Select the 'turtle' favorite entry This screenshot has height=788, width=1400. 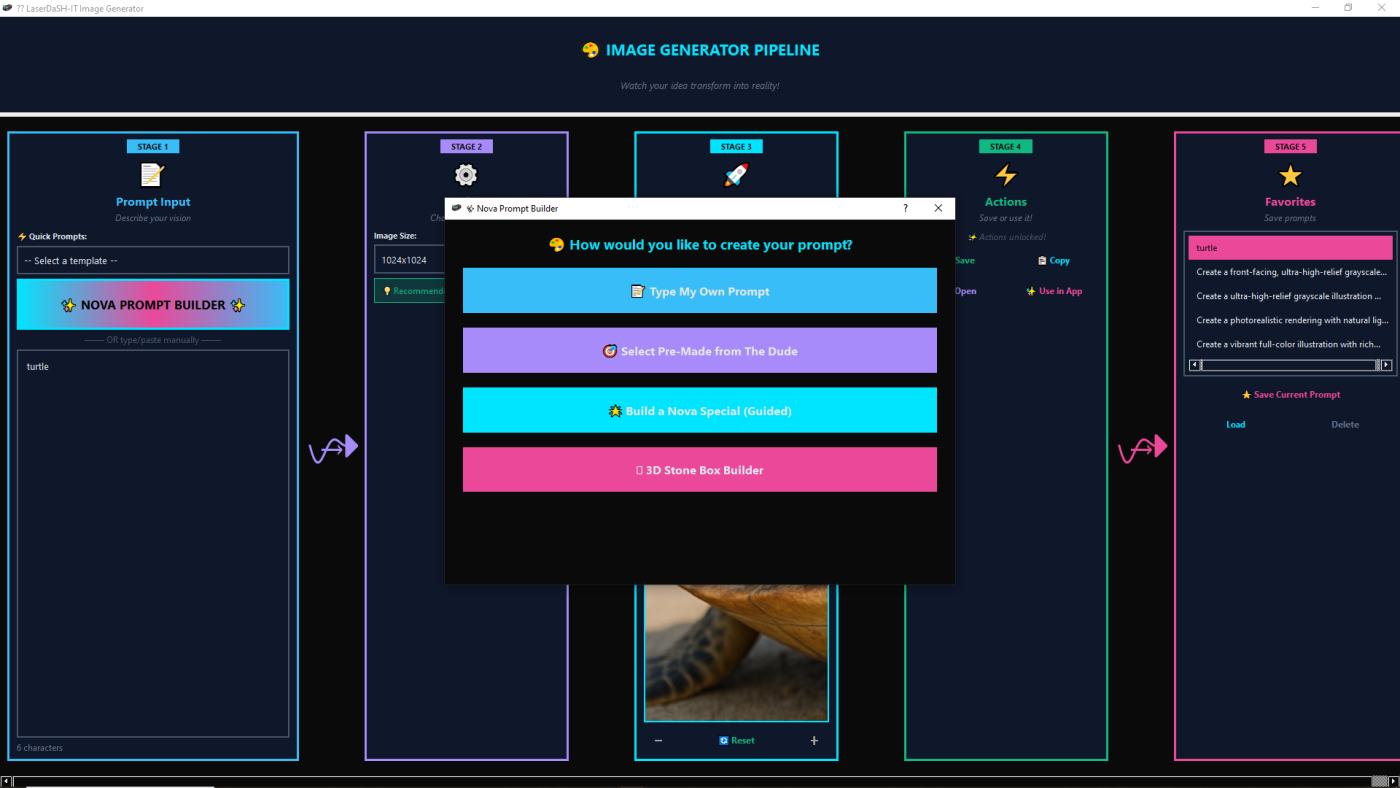(x=1290, y=248)
